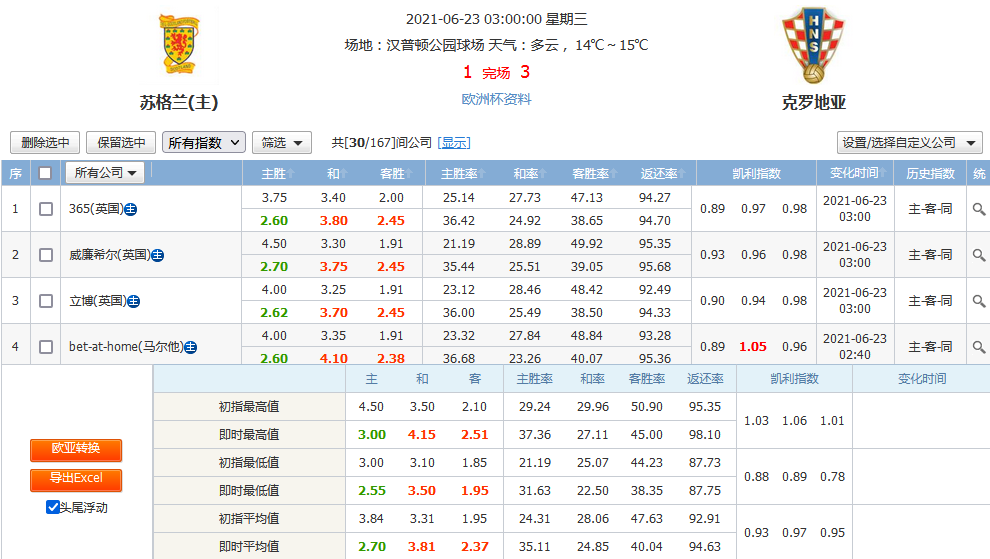
Task: Check the 365(英国) row checkbox
Action: (x=45, y=209)
